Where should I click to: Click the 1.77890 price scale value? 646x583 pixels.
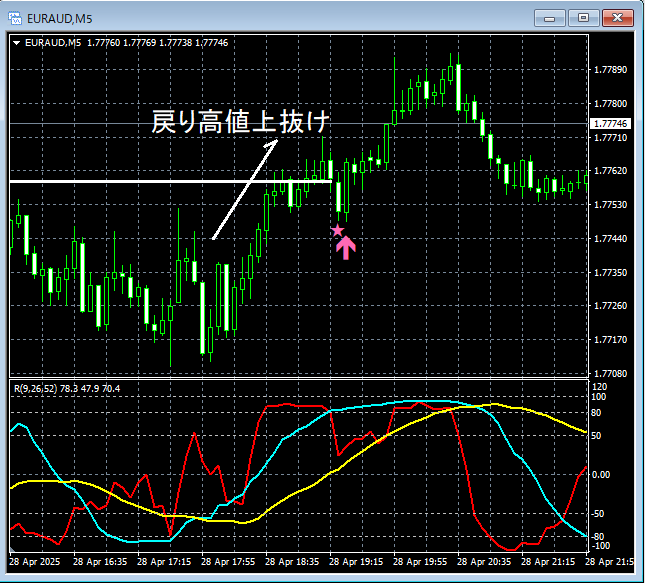click(x=611, y=70)
